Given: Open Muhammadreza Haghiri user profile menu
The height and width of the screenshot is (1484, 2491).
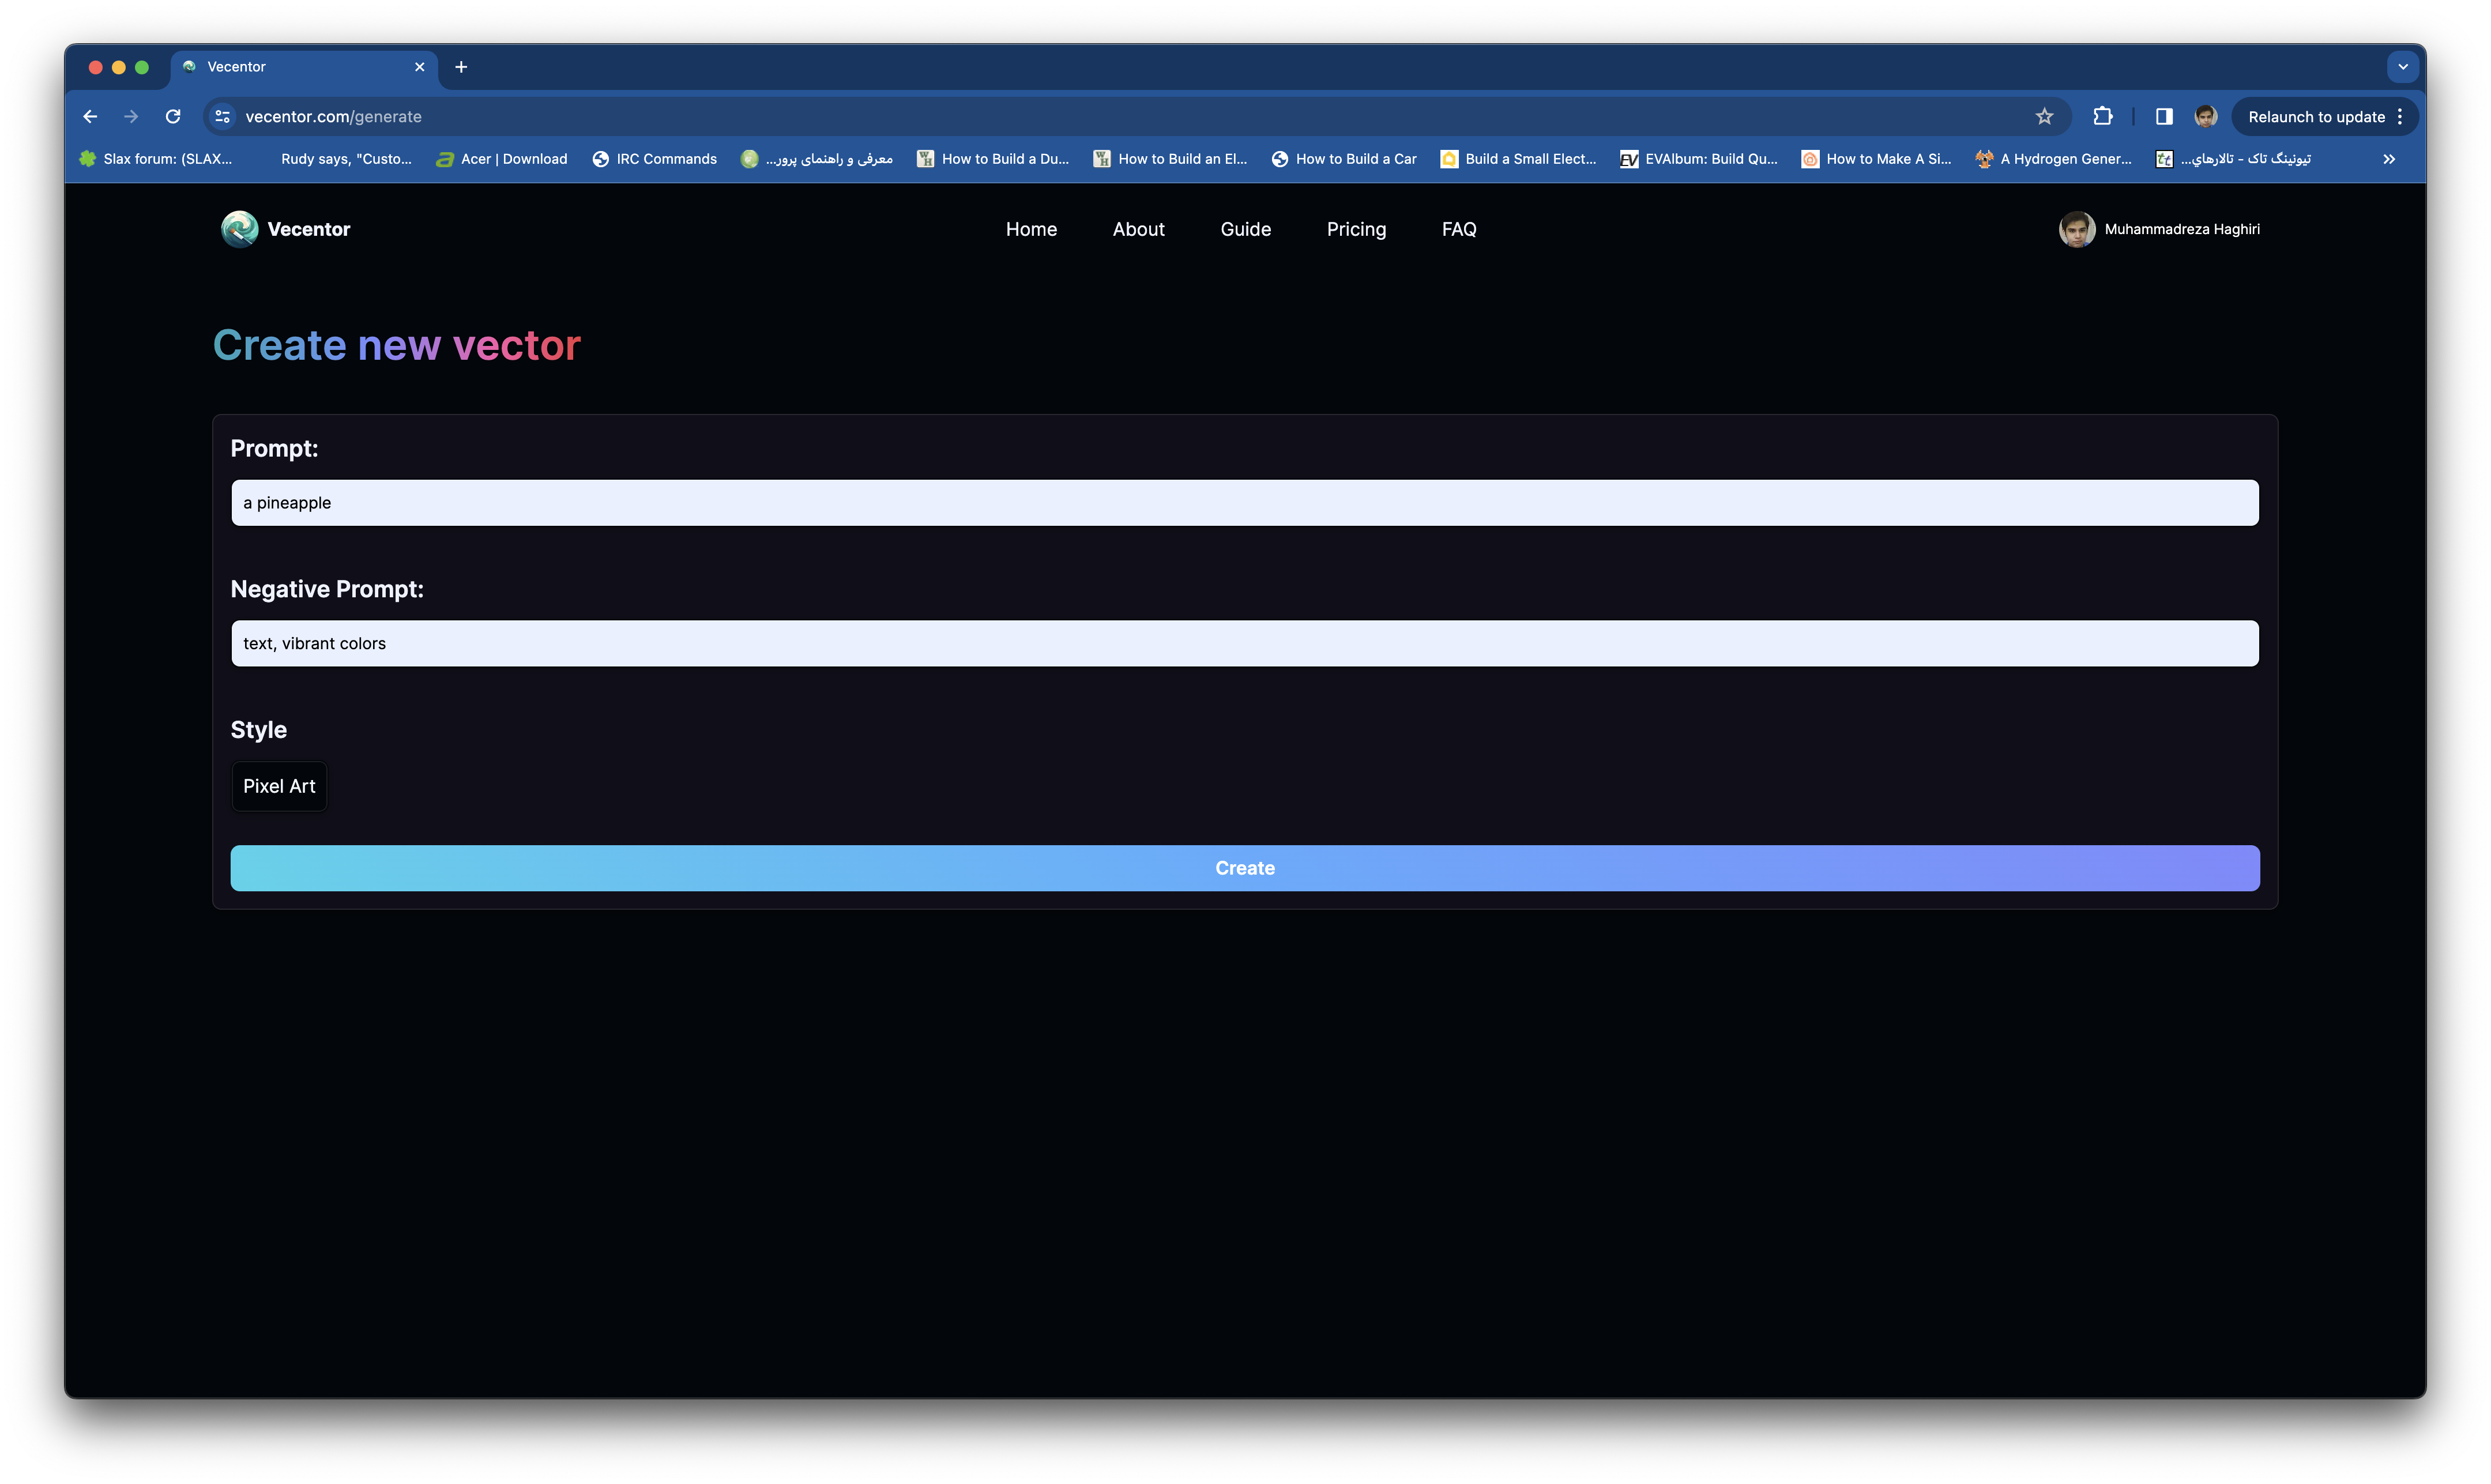Looking at the screenshot, I should pos(2160,229).
